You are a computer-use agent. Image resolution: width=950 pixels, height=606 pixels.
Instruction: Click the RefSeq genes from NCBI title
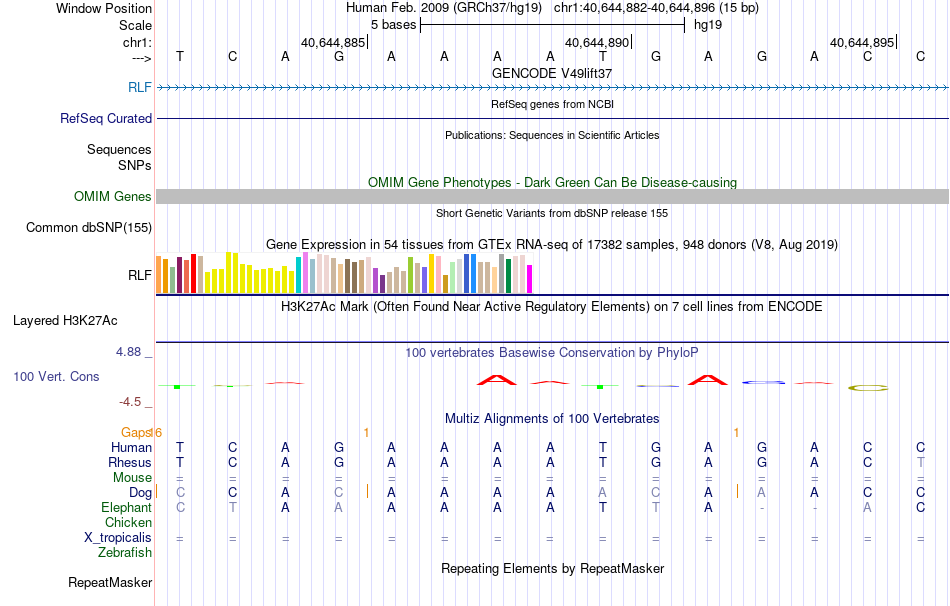coord(552,104)
